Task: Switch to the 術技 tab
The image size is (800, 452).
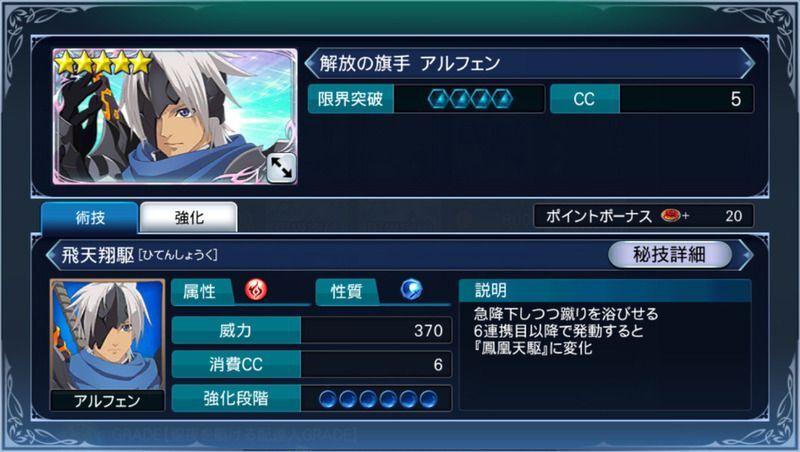Action: pos(90,218)
